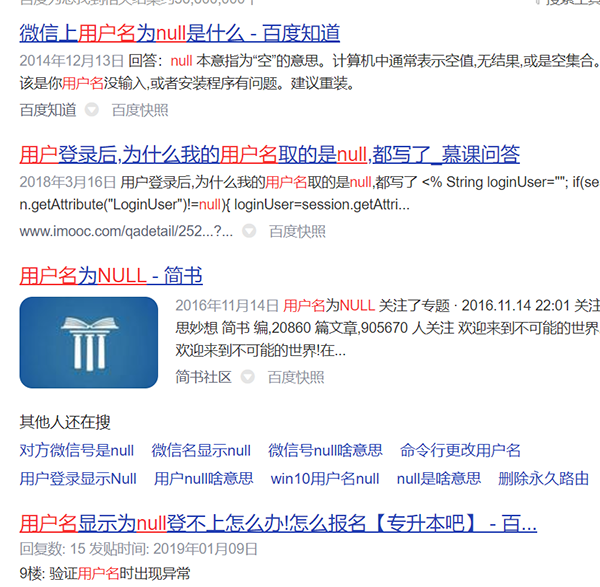This screenshot has width=600, height=587.
Task: Click snippet line 该是你用户名没输入,或者安装程序有问题
Action: click(187, 83)
